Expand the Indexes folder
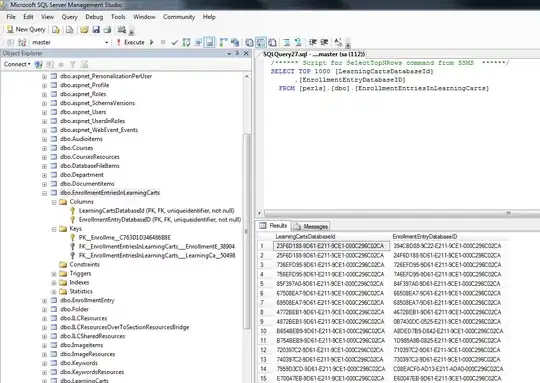Screen dimensions: 540x383 (54, 283)
